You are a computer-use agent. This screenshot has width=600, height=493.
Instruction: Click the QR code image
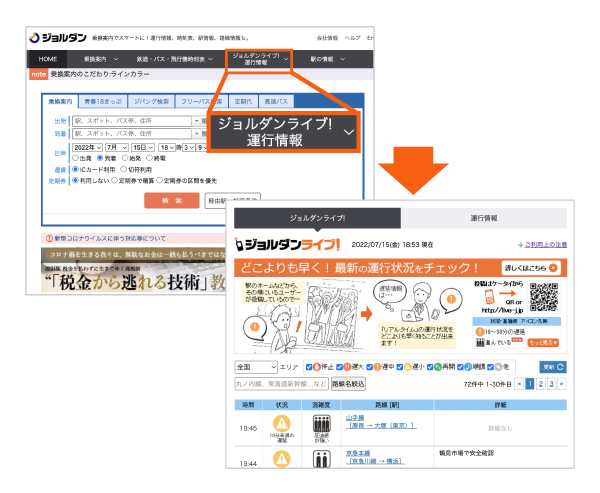pos(544,297)
